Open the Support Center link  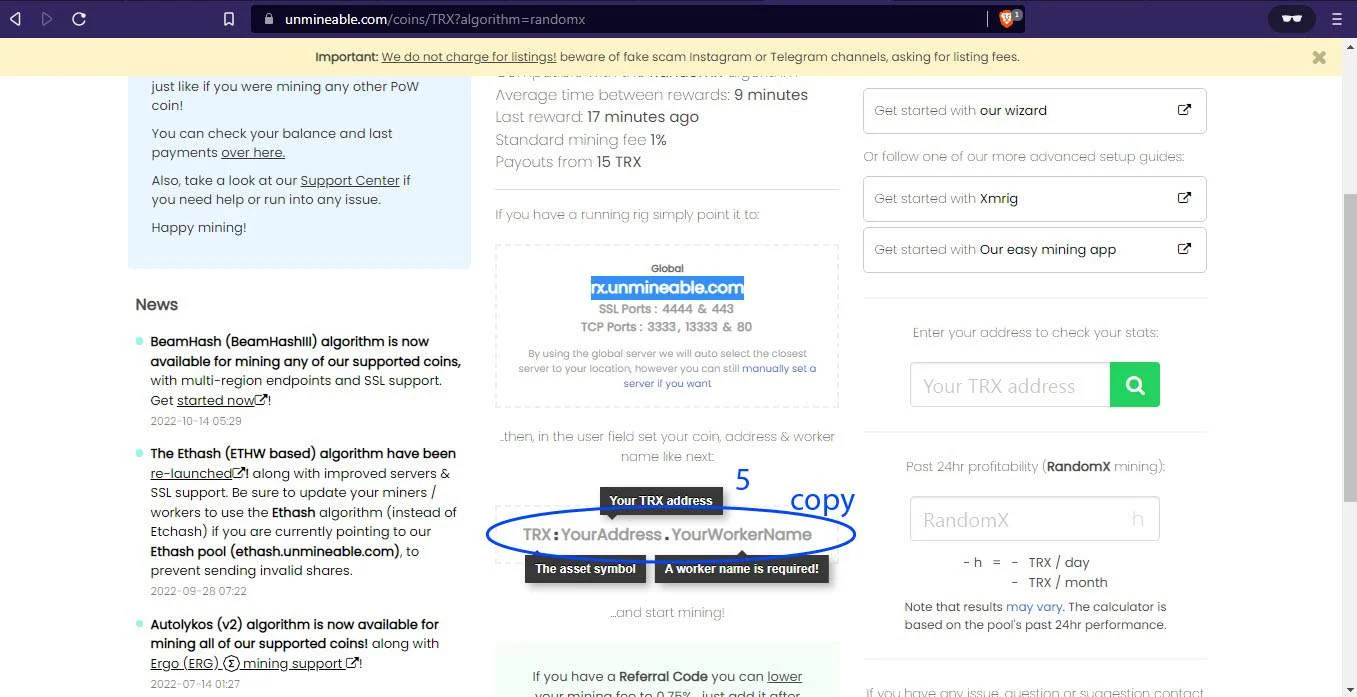tap(349, 181)
